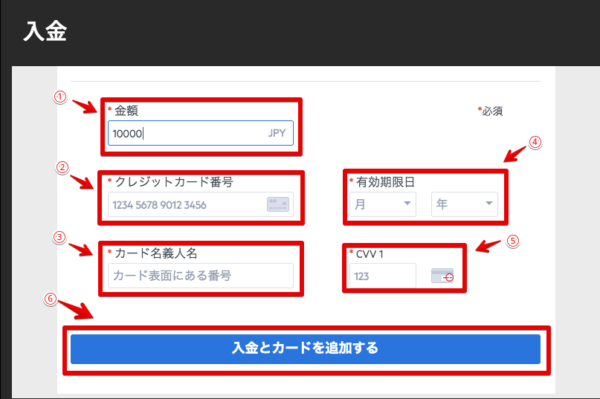
Task: Click the 金額 amount input field
Action: pyautogui.click(x=201, y=133)
